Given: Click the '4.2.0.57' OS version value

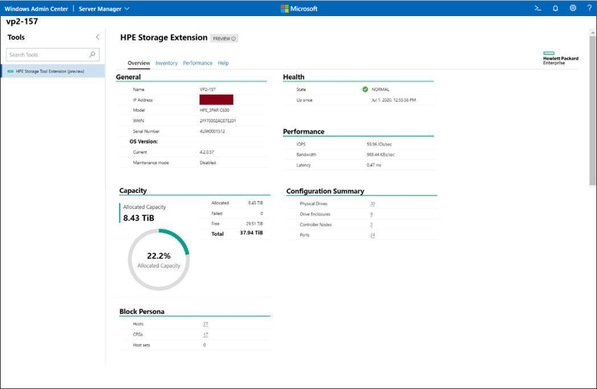Looking at the screenshot, I should point(207,152).
